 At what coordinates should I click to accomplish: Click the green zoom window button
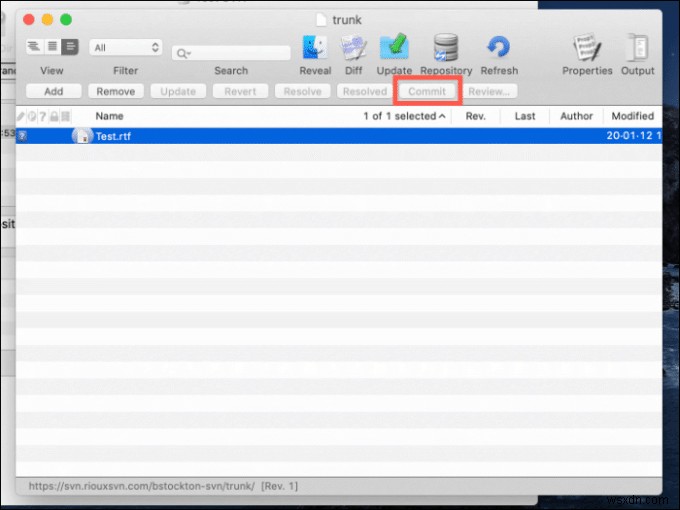coord(66,20)
